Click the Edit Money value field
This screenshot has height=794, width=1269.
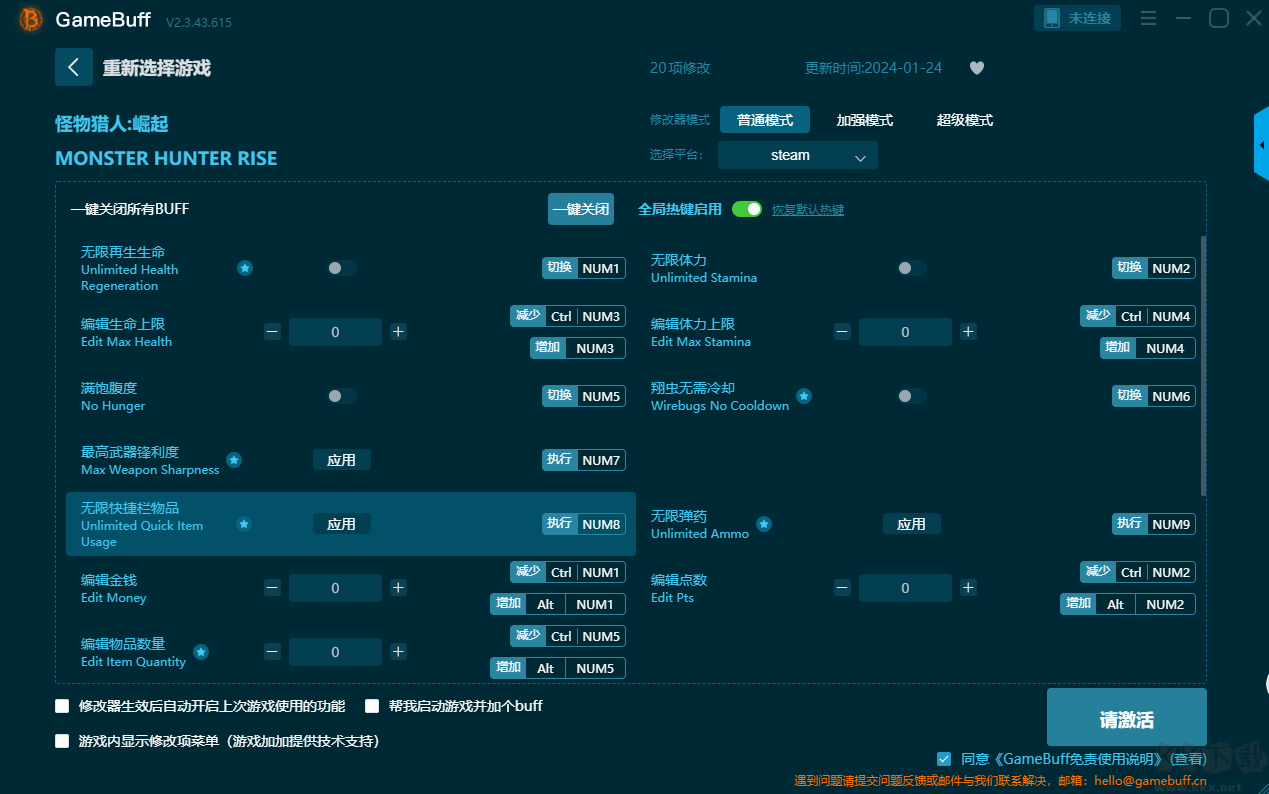tap(335, 588)
